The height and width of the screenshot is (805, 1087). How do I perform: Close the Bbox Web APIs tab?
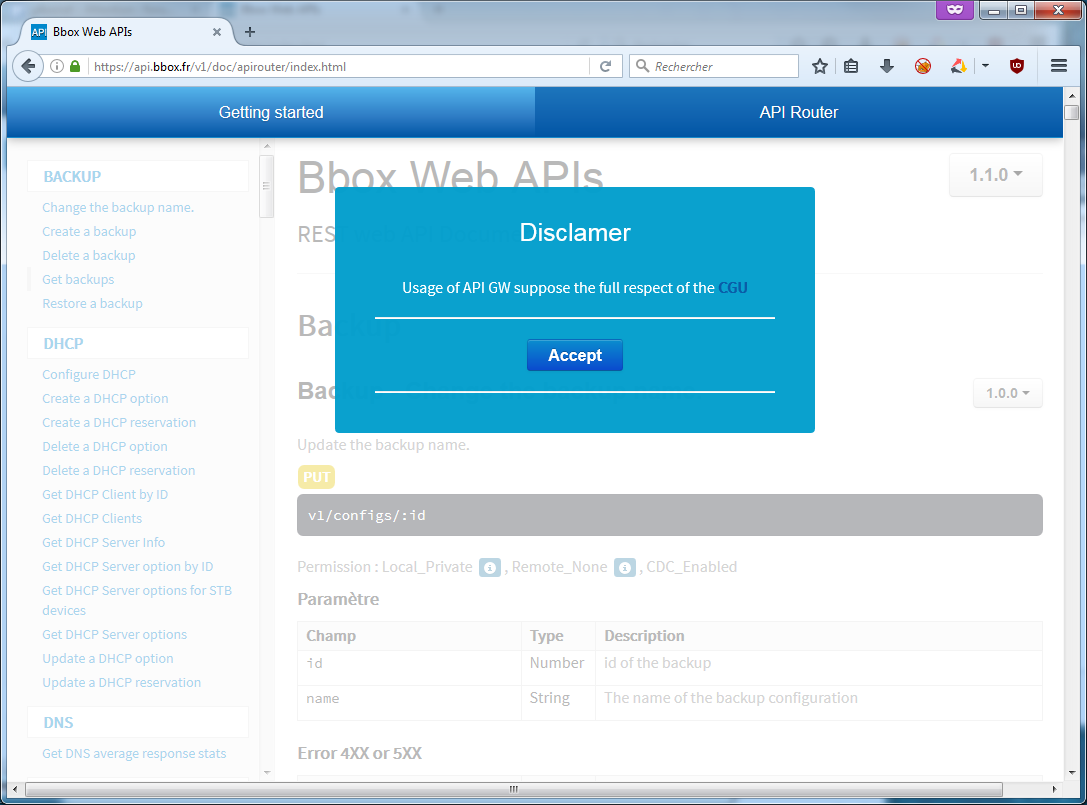(217, 32)
